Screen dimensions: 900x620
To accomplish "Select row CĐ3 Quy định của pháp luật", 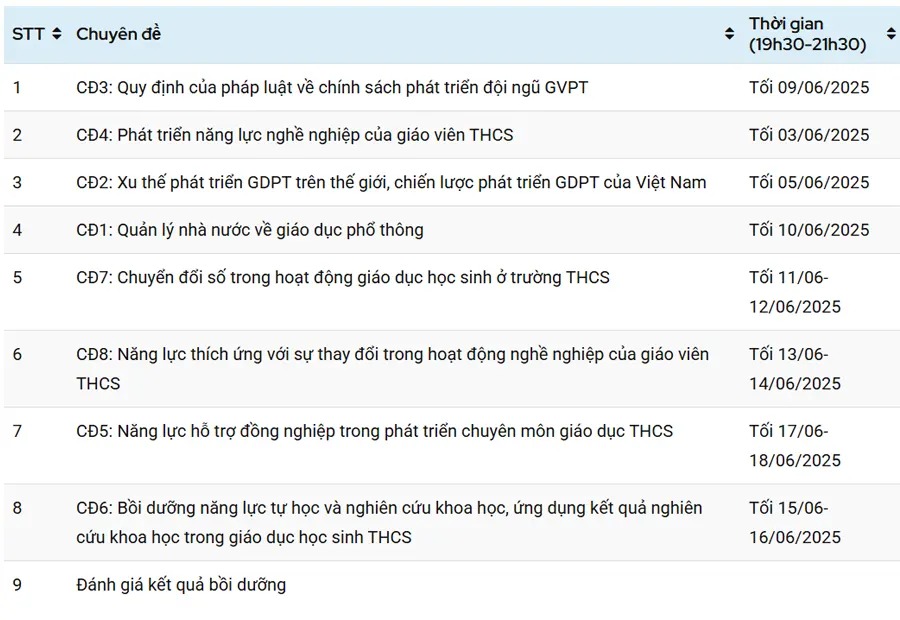I will point(452,87).
